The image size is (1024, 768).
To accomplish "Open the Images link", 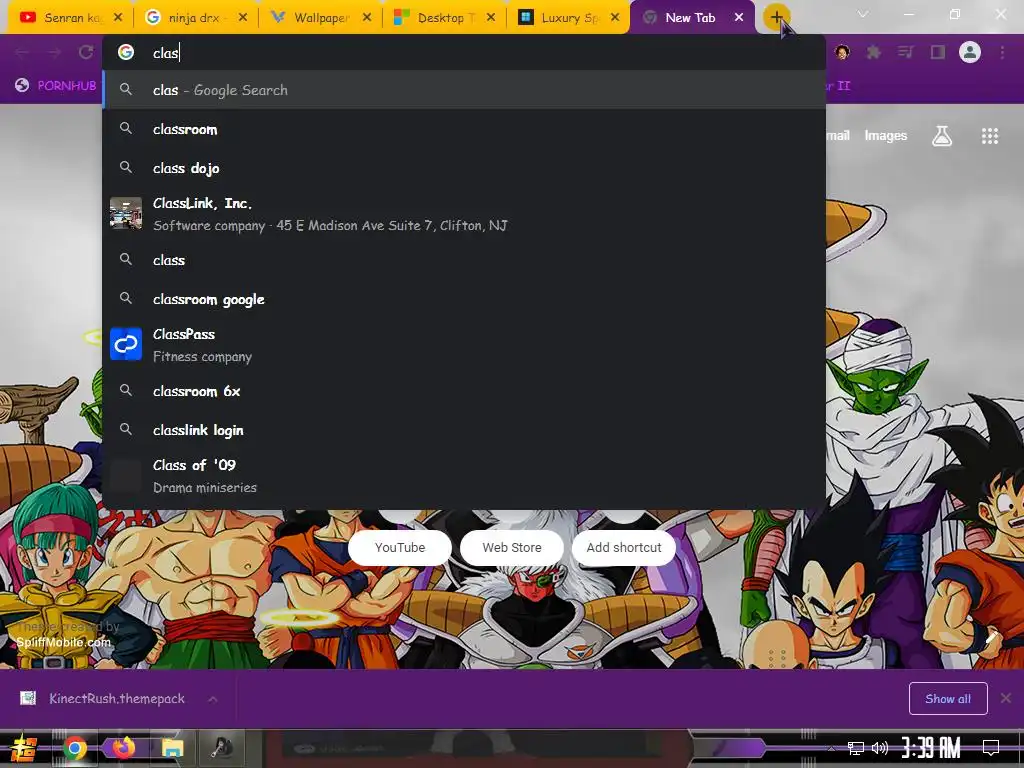I will coord(886,136).
